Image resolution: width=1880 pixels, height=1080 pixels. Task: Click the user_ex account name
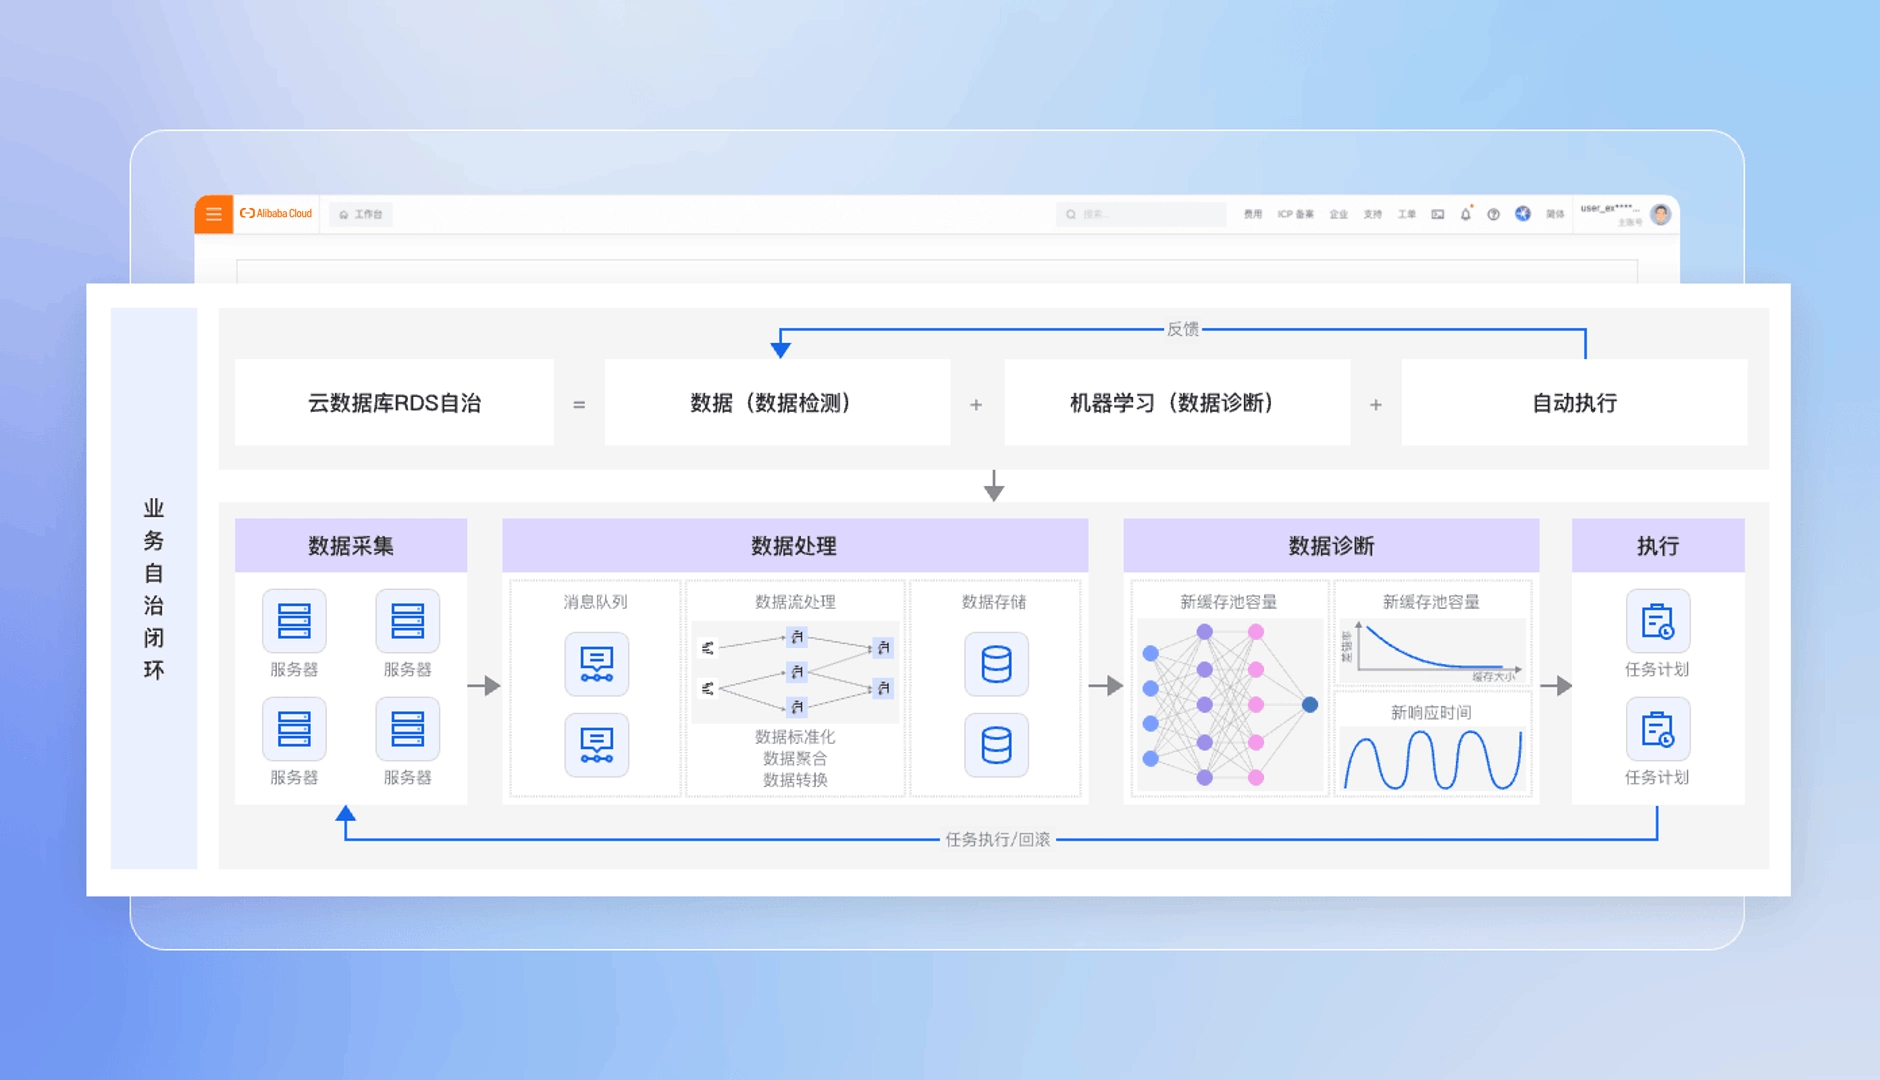[x=1610, y=209]
